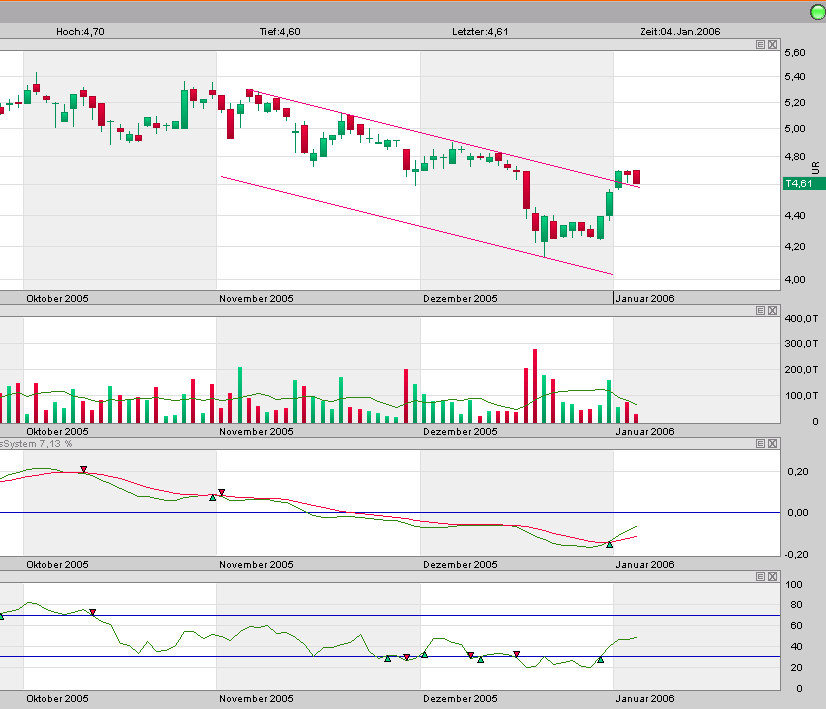The height and width of the screenshot is (709, 826).
Task: Close the volume chart panel
Action: coord(772,311)
